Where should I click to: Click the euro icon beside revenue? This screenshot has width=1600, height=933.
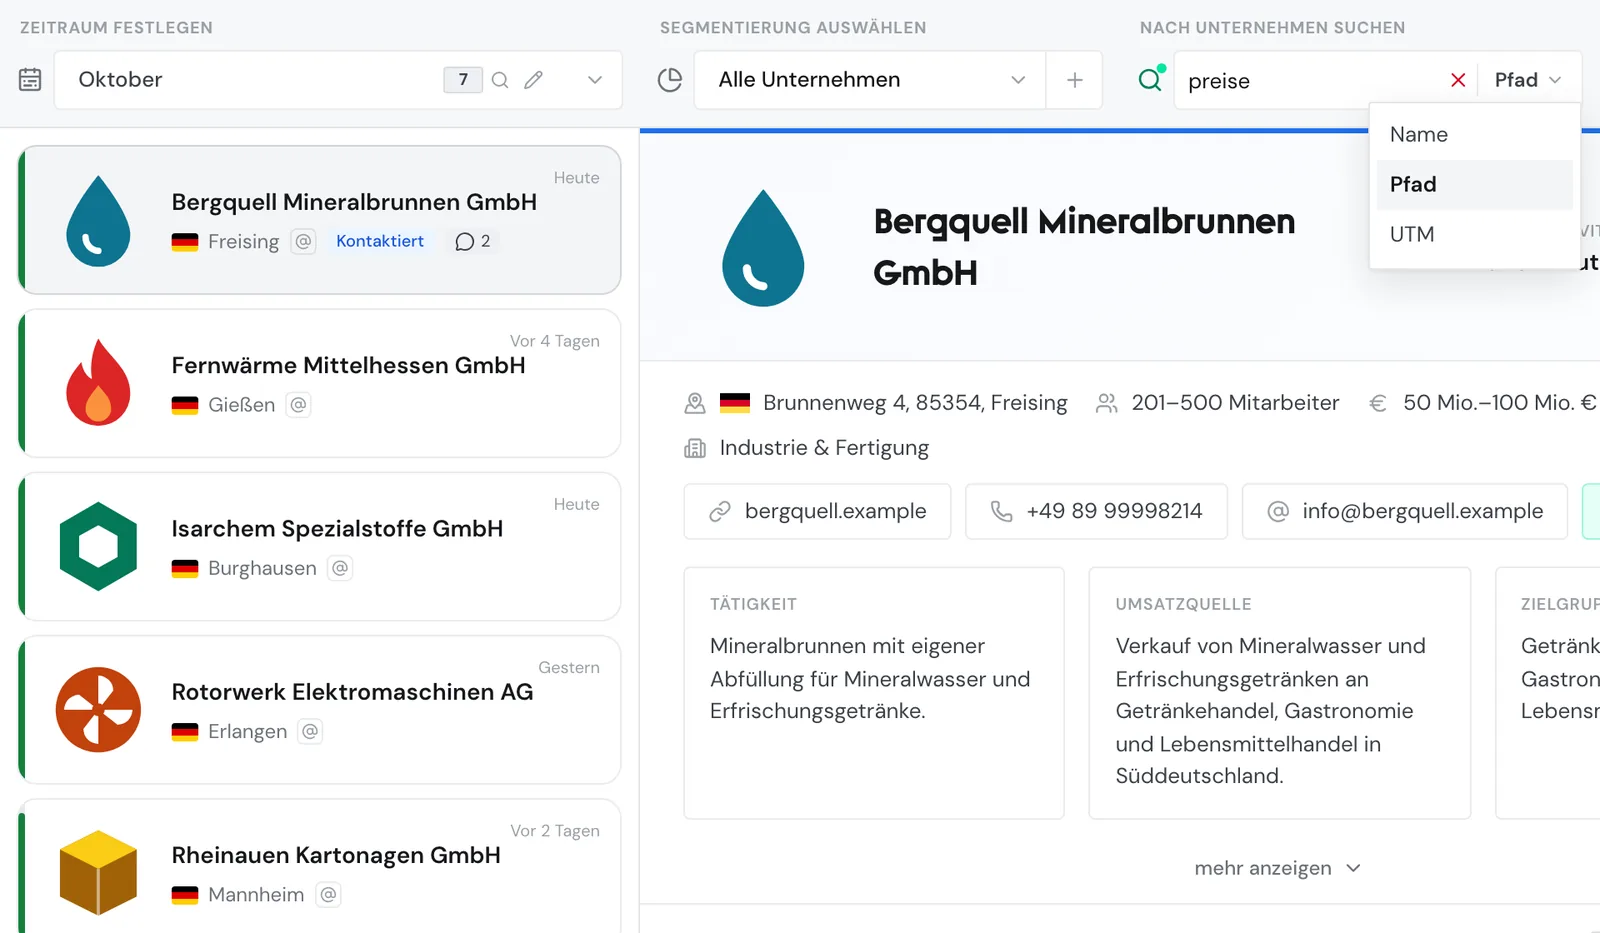pos(1378,403)
